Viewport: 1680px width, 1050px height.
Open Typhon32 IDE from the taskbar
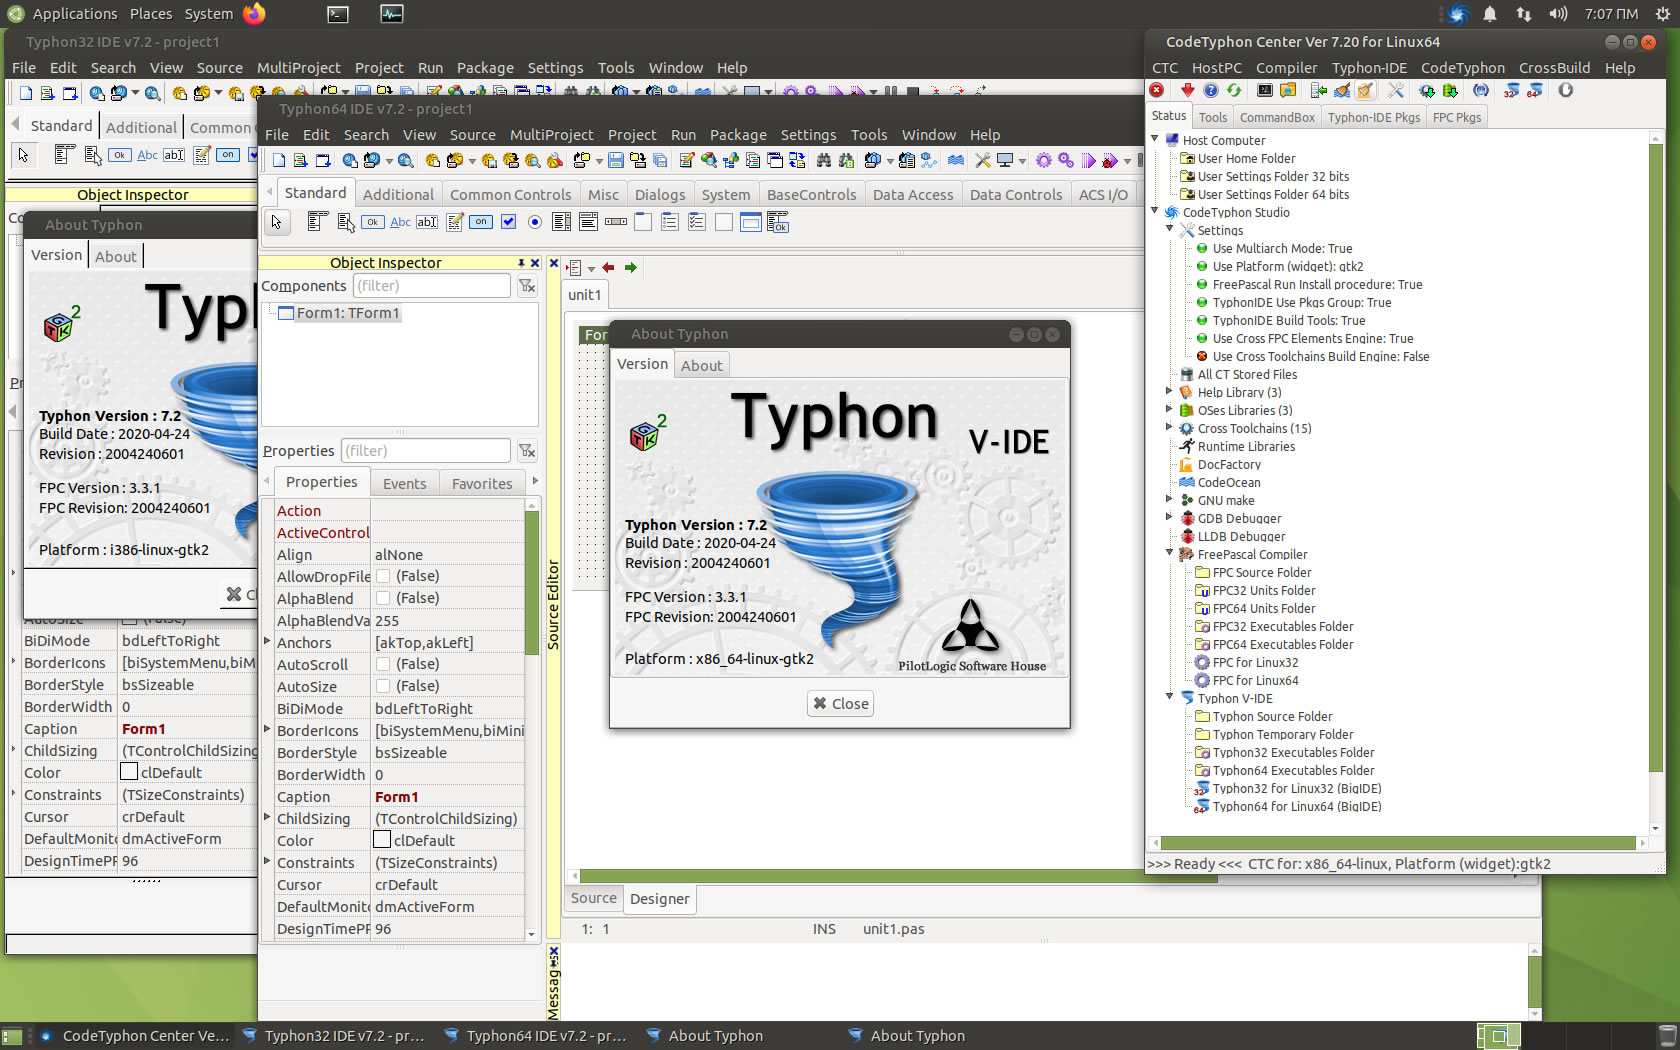334,1036
